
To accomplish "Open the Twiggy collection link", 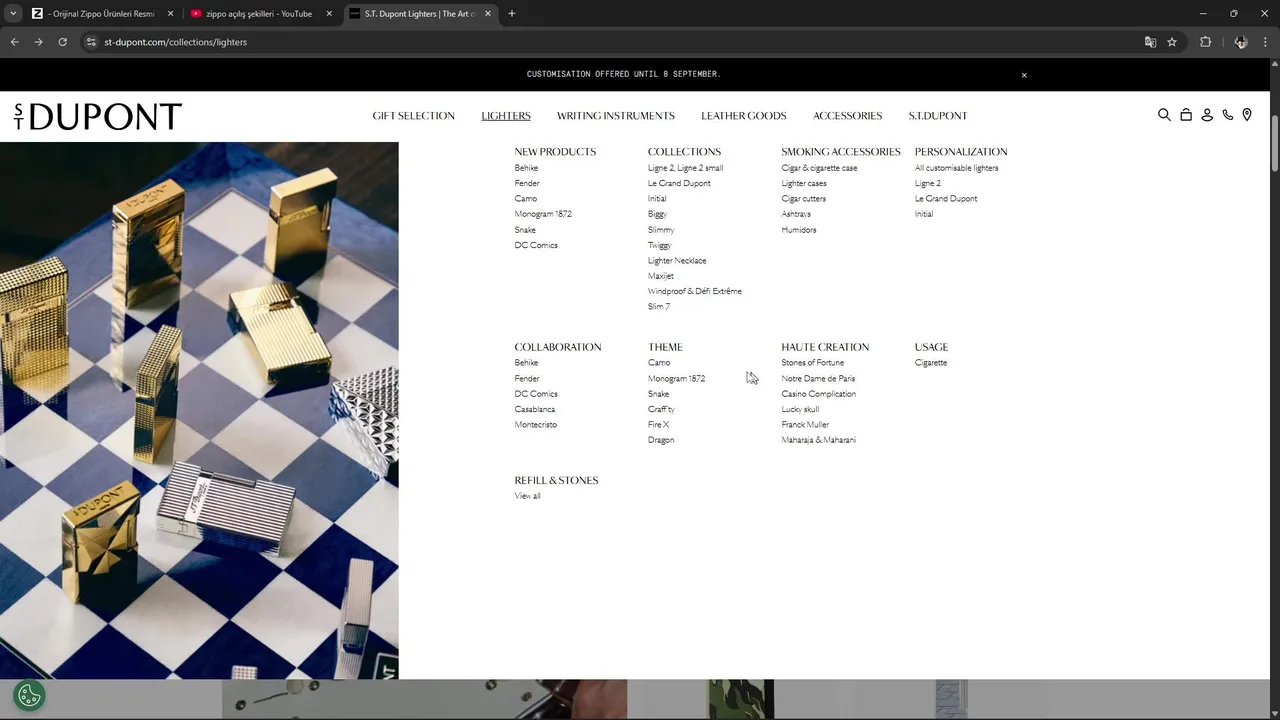I will click(659, 245).
